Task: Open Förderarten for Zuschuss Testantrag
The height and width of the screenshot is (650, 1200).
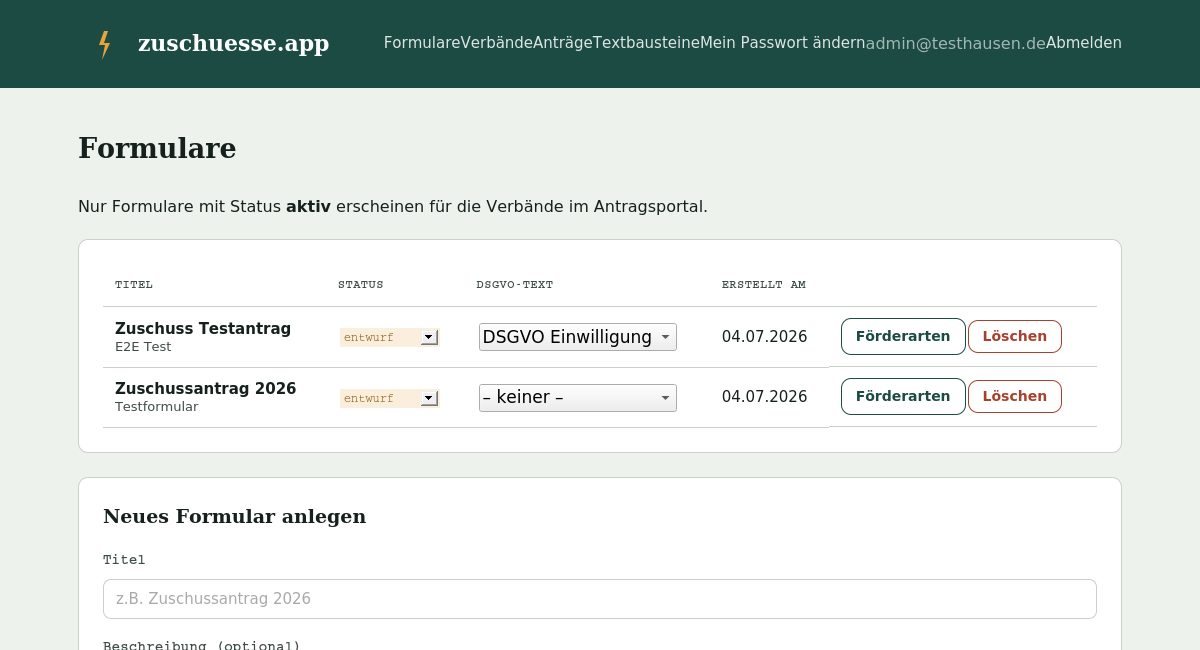Action: (x=903, y=336)
